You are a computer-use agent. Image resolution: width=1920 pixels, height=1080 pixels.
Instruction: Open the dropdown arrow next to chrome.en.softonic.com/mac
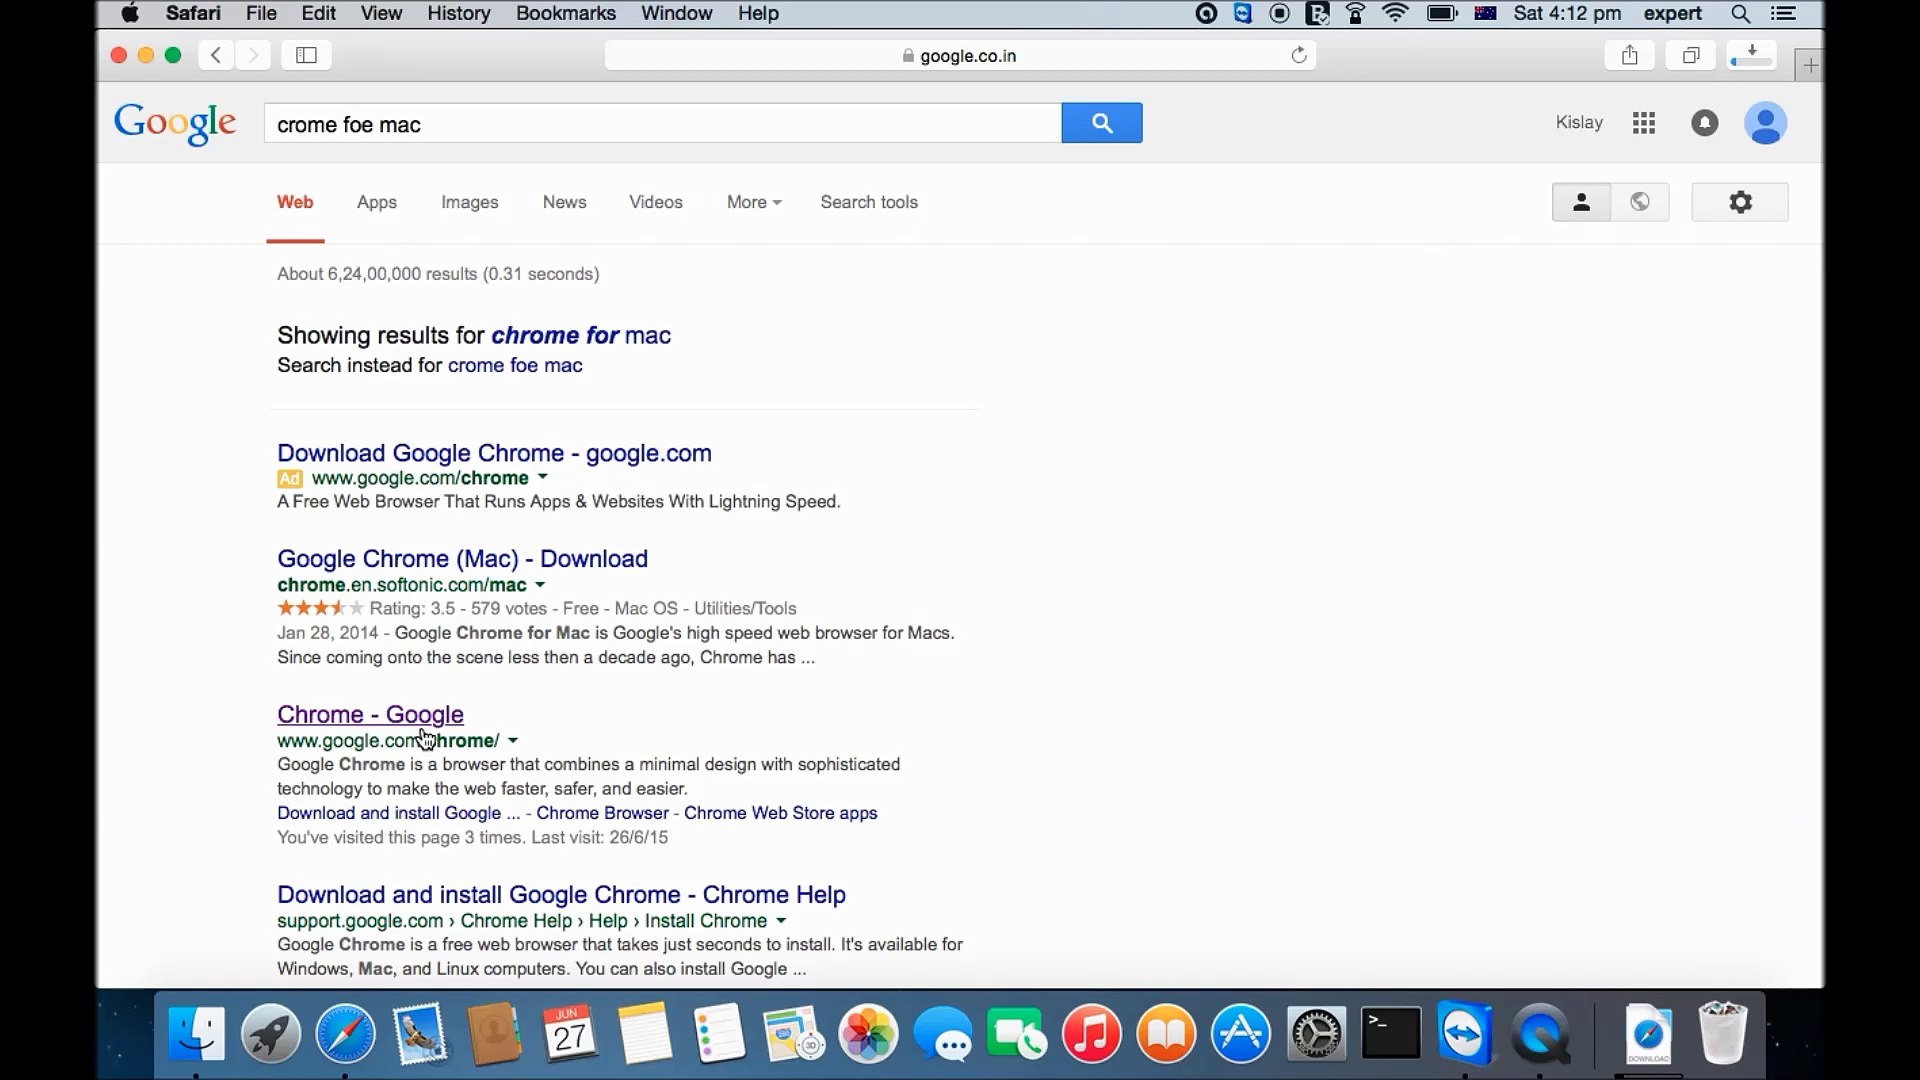point(540,585)
